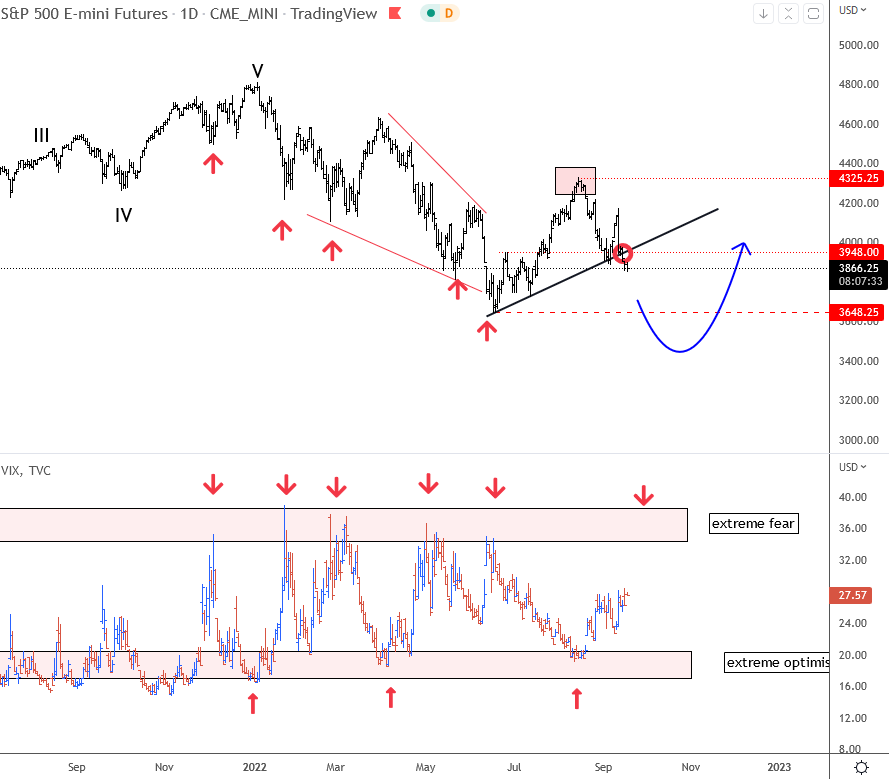889x779 pixels.
Task: Select the 'extreme optimis' text label
Action: coord(777,663)
